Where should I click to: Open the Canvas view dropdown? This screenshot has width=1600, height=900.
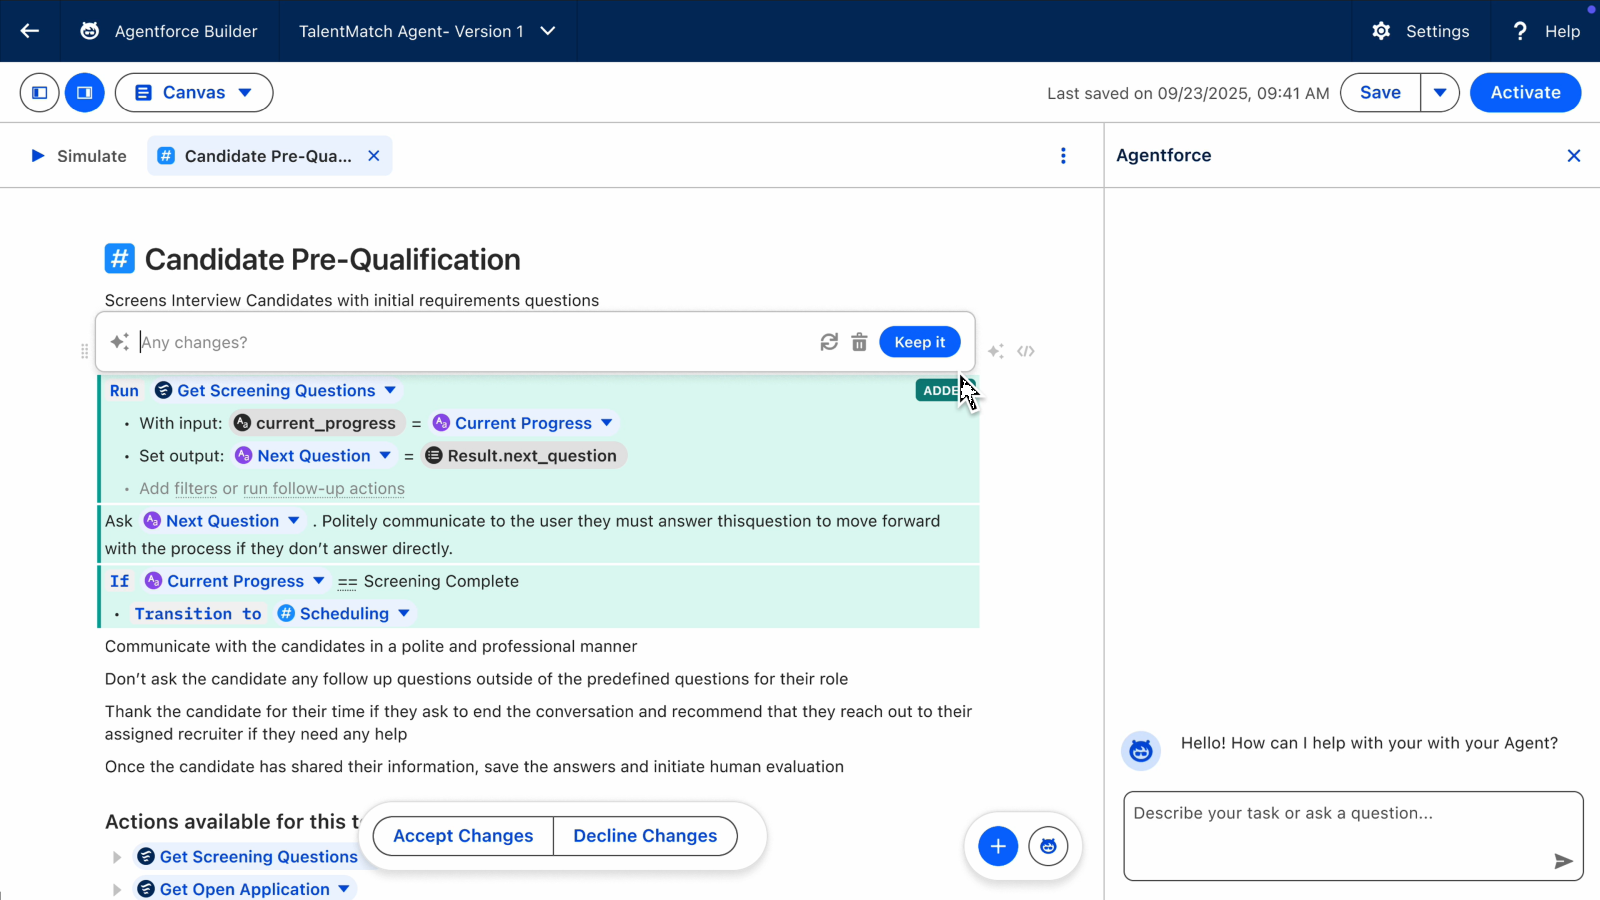[194, 93]
